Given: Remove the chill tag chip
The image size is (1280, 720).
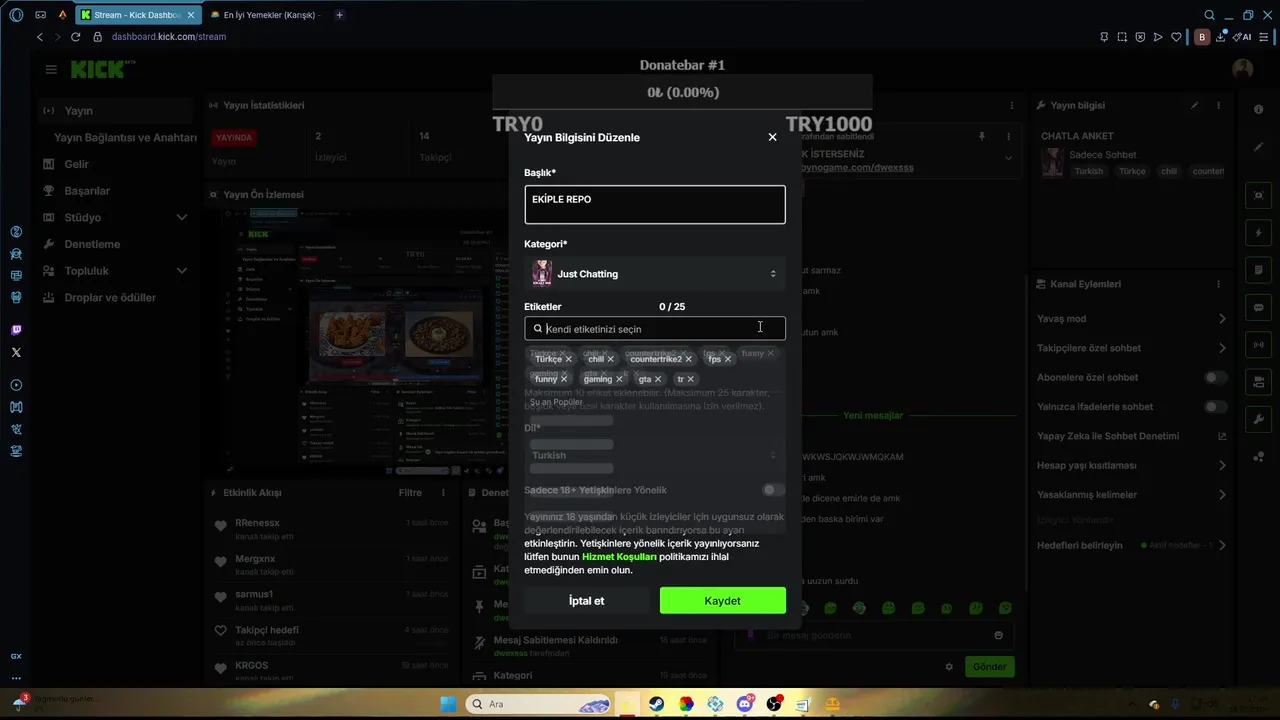Looking at the screenshot, I should click(x=610, y=359).
